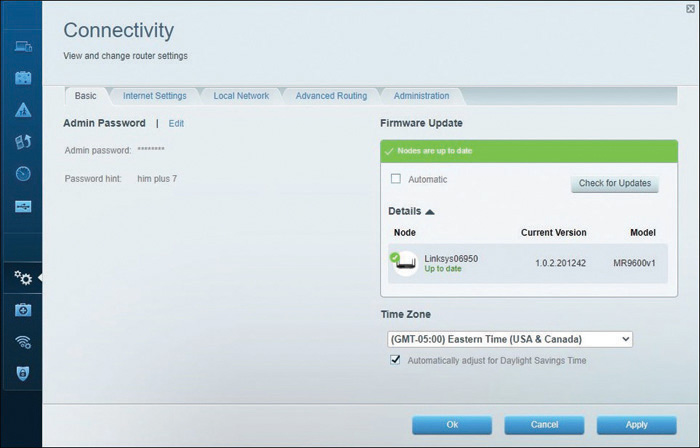Click the Apply button
Screen dimensions: 700x448
(x=637, y=425)
